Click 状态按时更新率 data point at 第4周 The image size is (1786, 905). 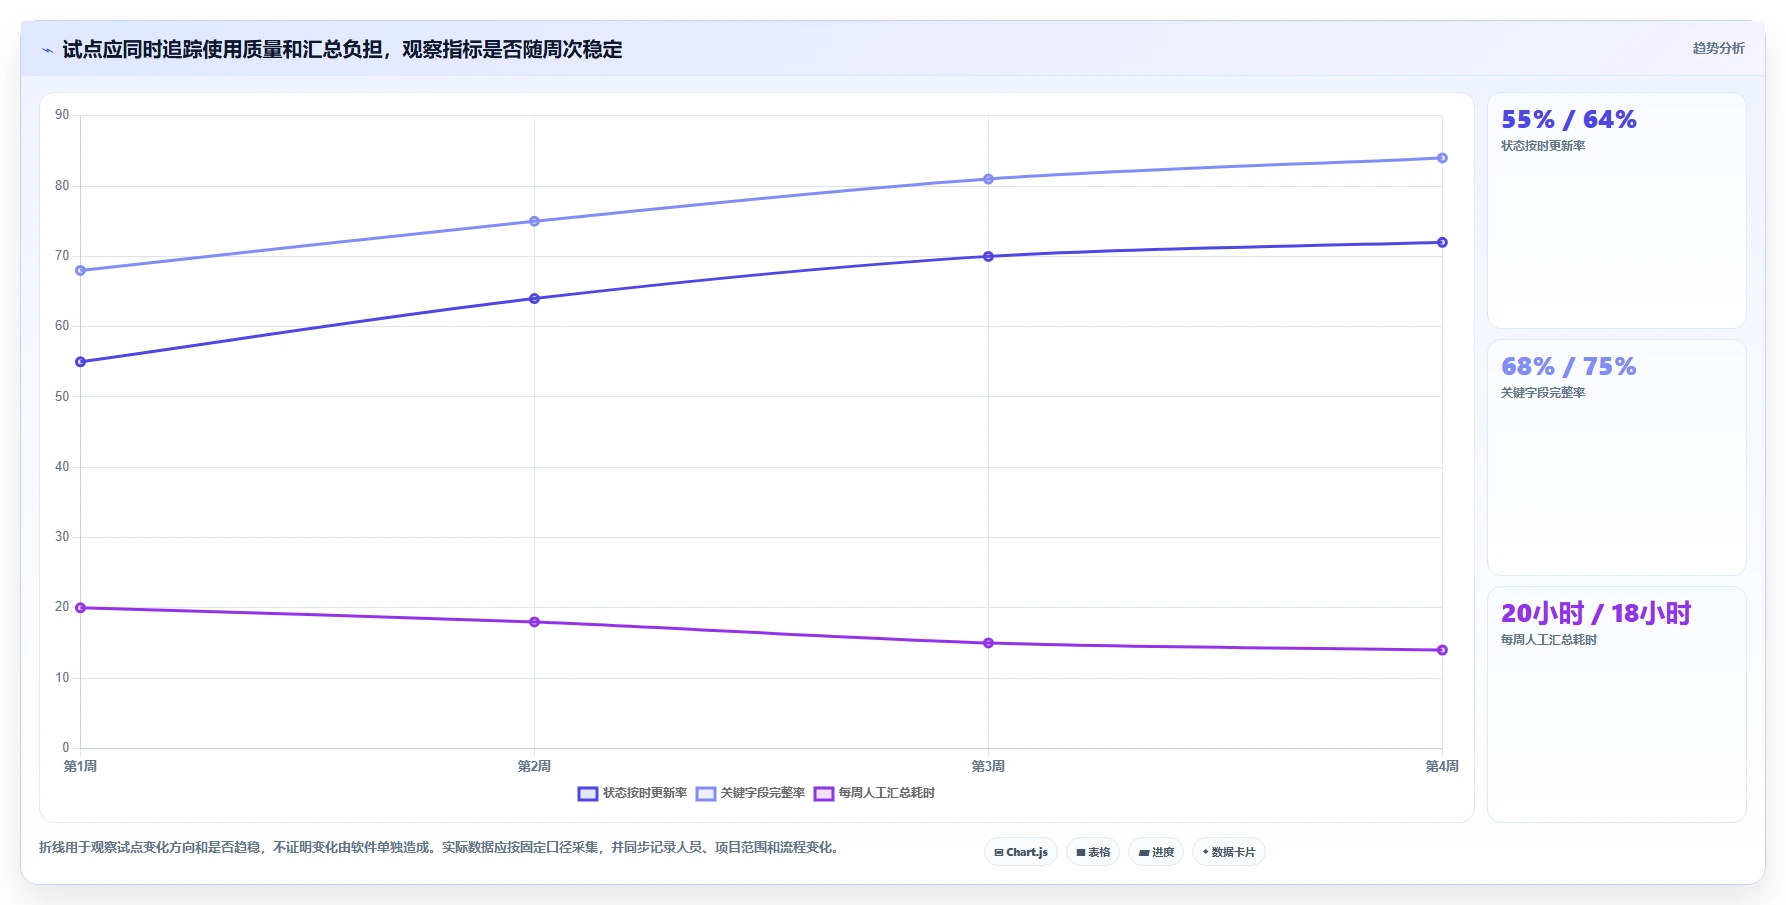[1442, 243]
